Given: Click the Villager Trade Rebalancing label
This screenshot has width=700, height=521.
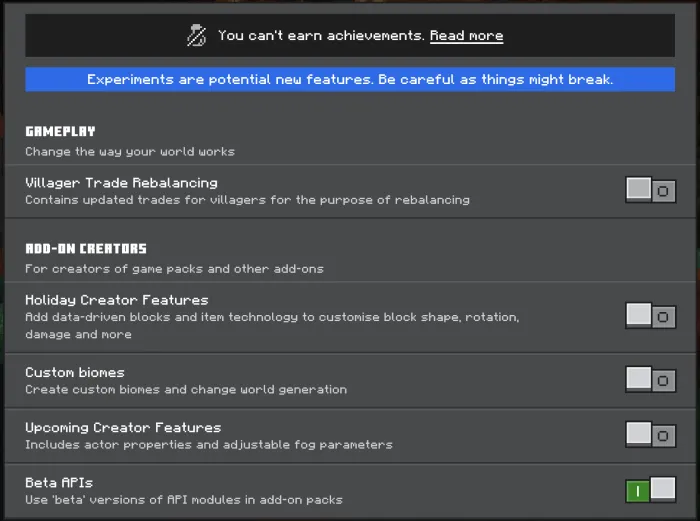Looking at the screenshot, I should 121,183.
